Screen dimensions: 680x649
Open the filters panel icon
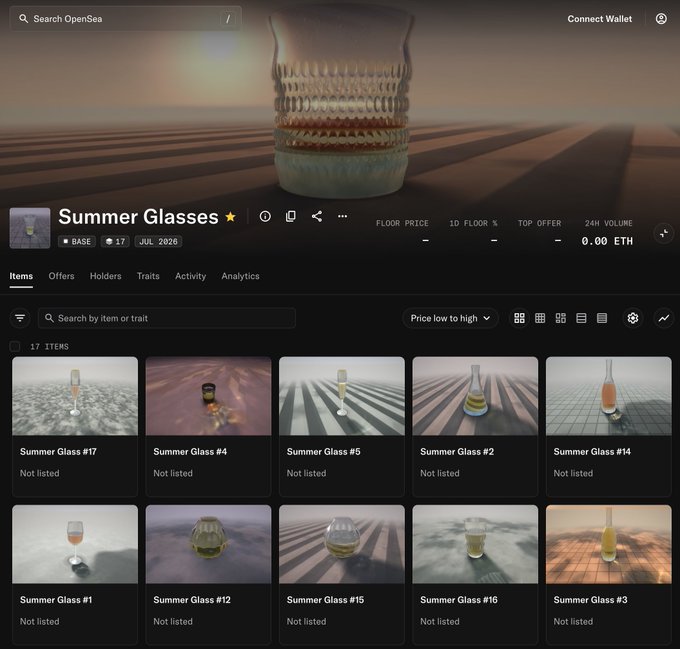20,318
